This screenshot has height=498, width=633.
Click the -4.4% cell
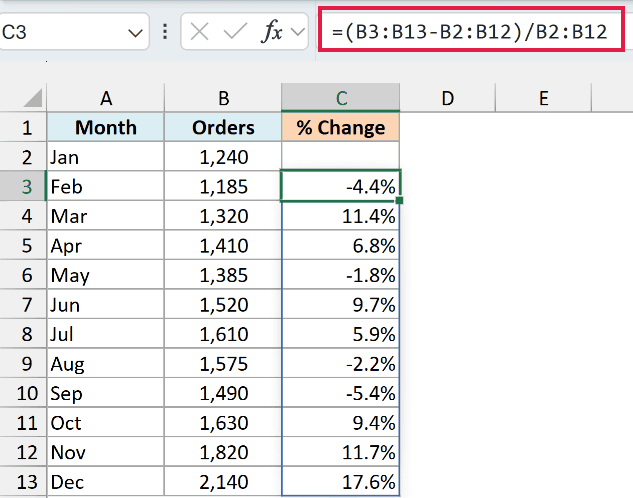point(341,186)
